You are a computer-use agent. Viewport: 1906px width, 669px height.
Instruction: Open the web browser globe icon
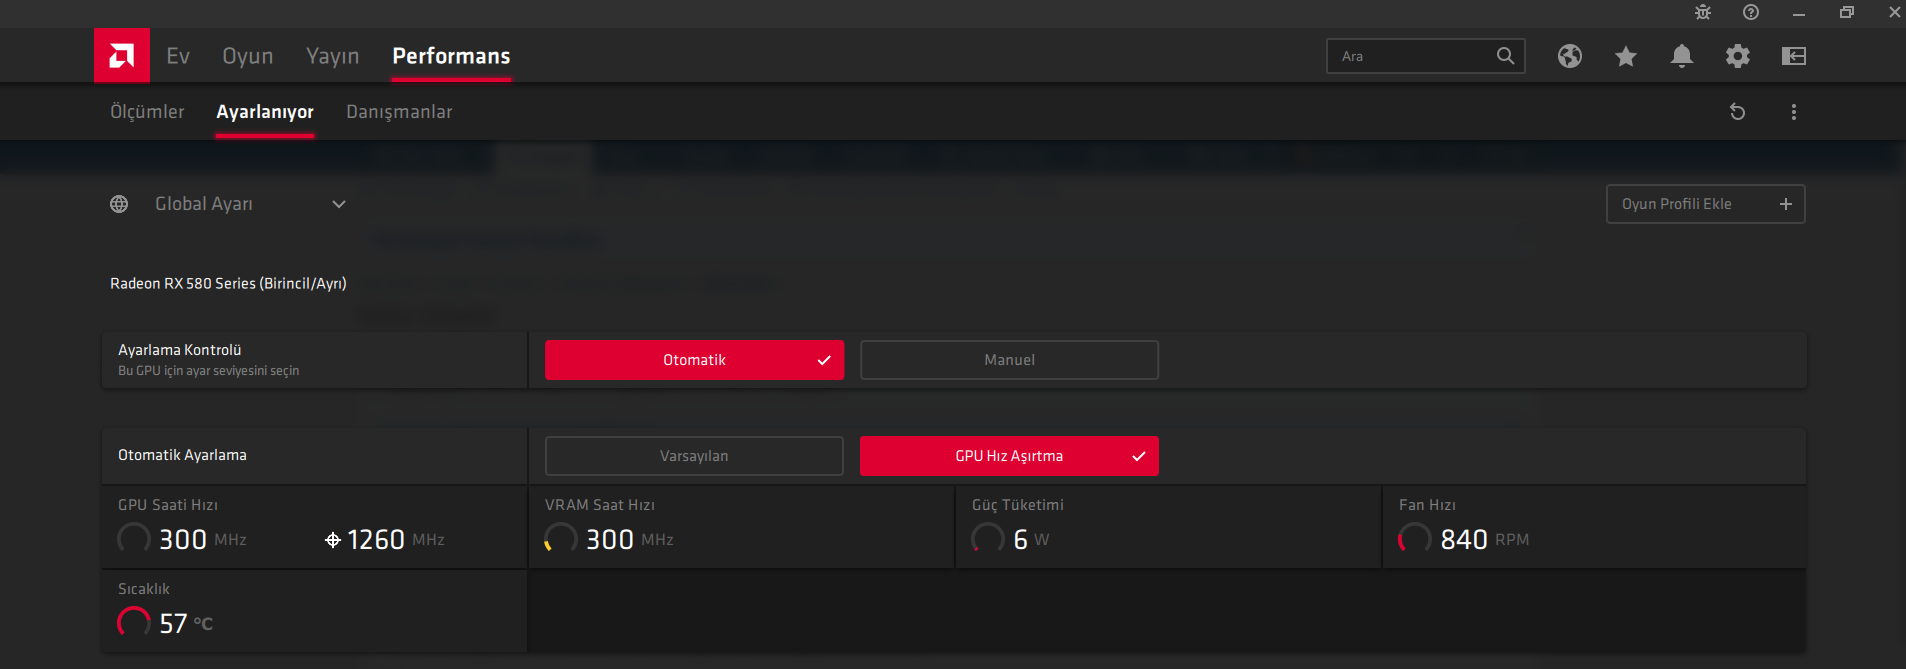[1570, 56]
